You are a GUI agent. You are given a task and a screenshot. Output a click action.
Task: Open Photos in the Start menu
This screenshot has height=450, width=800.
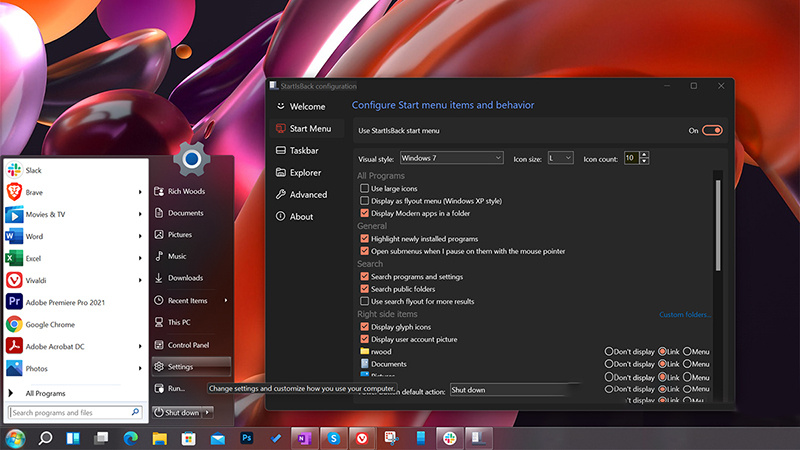coord(76,368)
